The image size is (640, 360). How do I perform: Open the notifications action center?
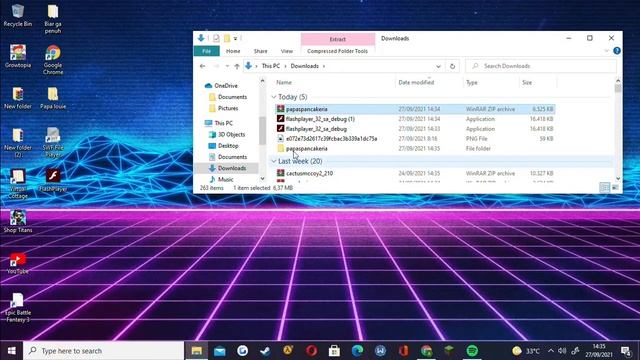click(626, 351)
